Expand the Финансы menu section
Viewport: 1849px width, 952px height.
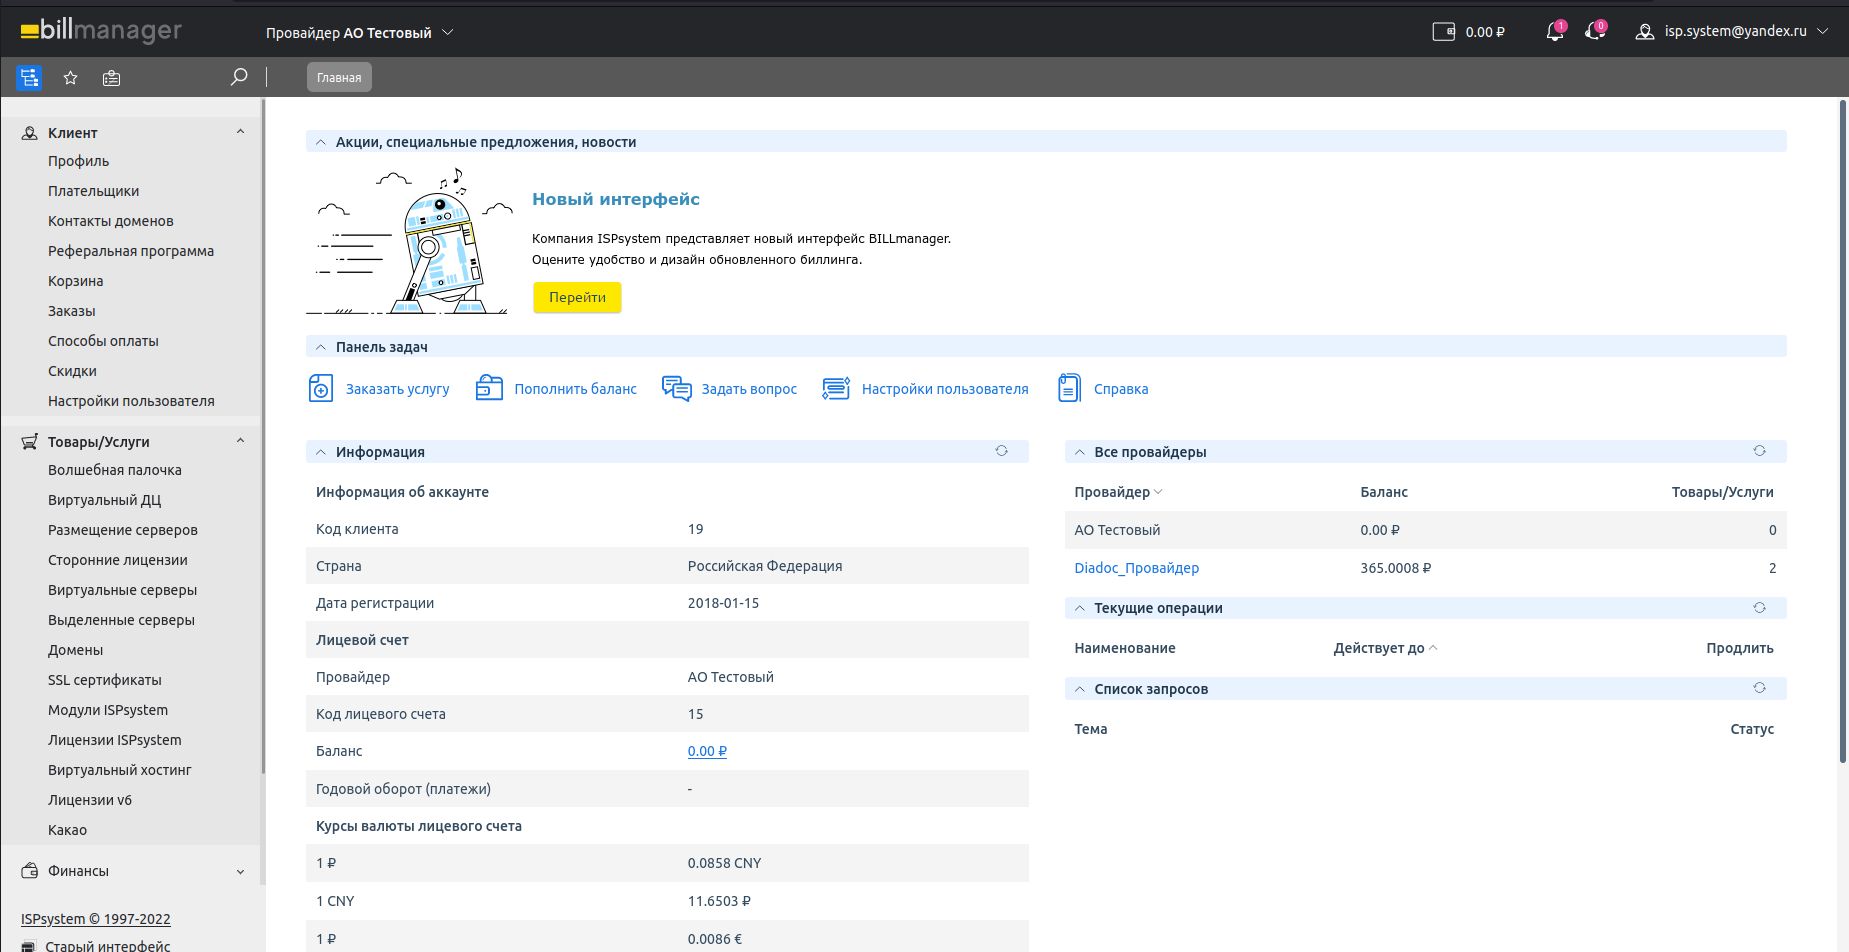[240, 872]
